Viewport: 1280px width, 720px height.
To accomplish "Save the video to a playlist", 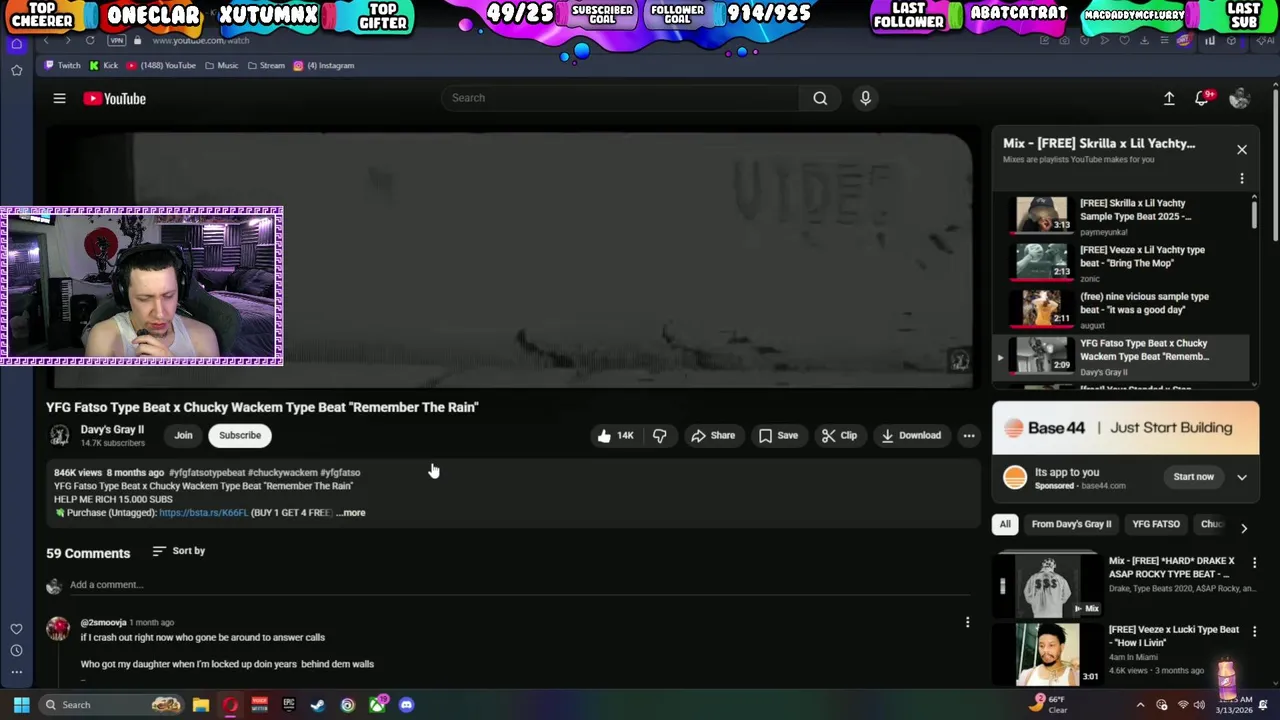I will click(x=778, y=435).
